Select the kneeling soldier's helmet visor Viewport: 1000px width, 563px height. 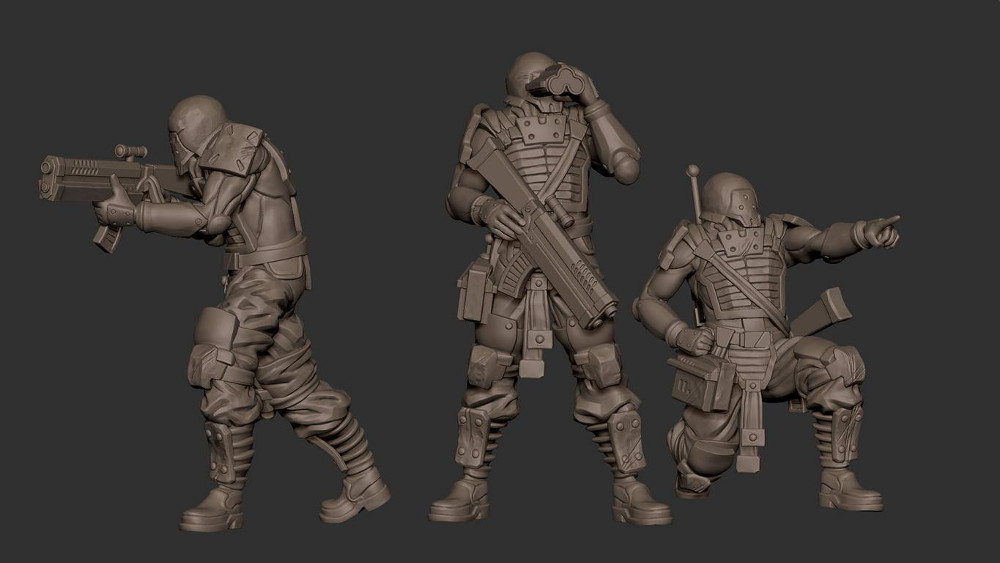coord(737,209)
